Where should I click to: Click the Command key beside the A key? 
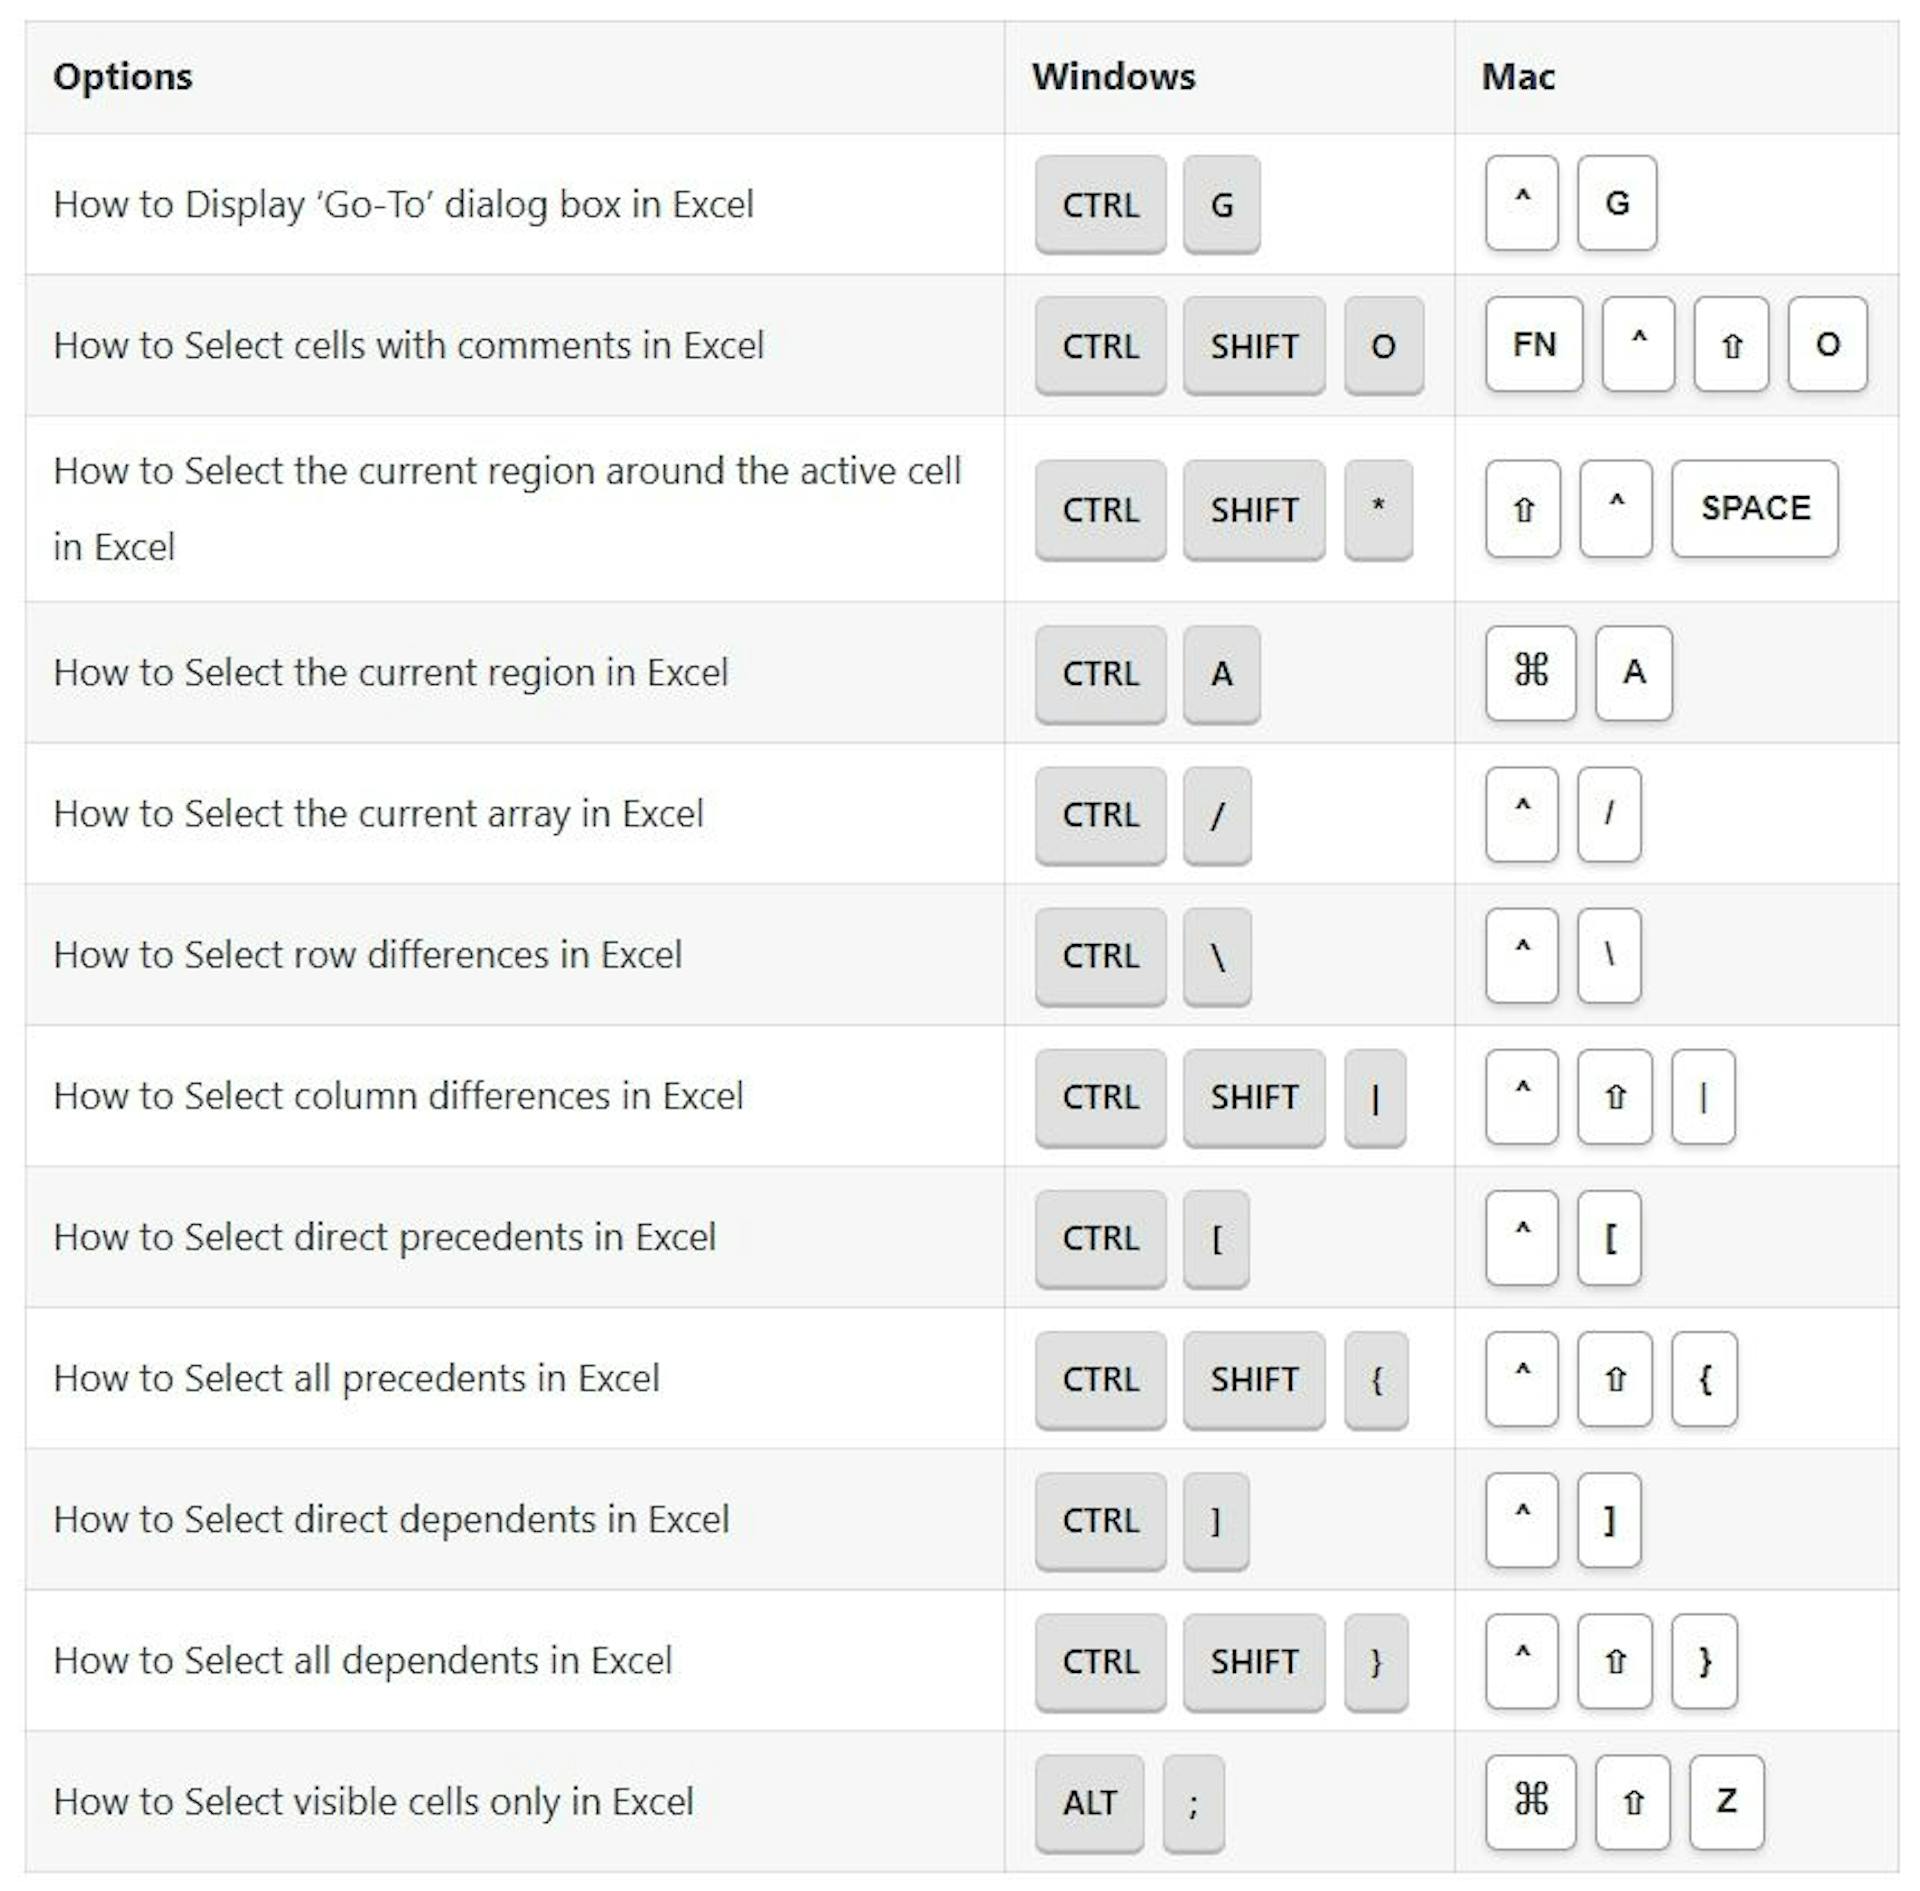[x=1530, y=673]
